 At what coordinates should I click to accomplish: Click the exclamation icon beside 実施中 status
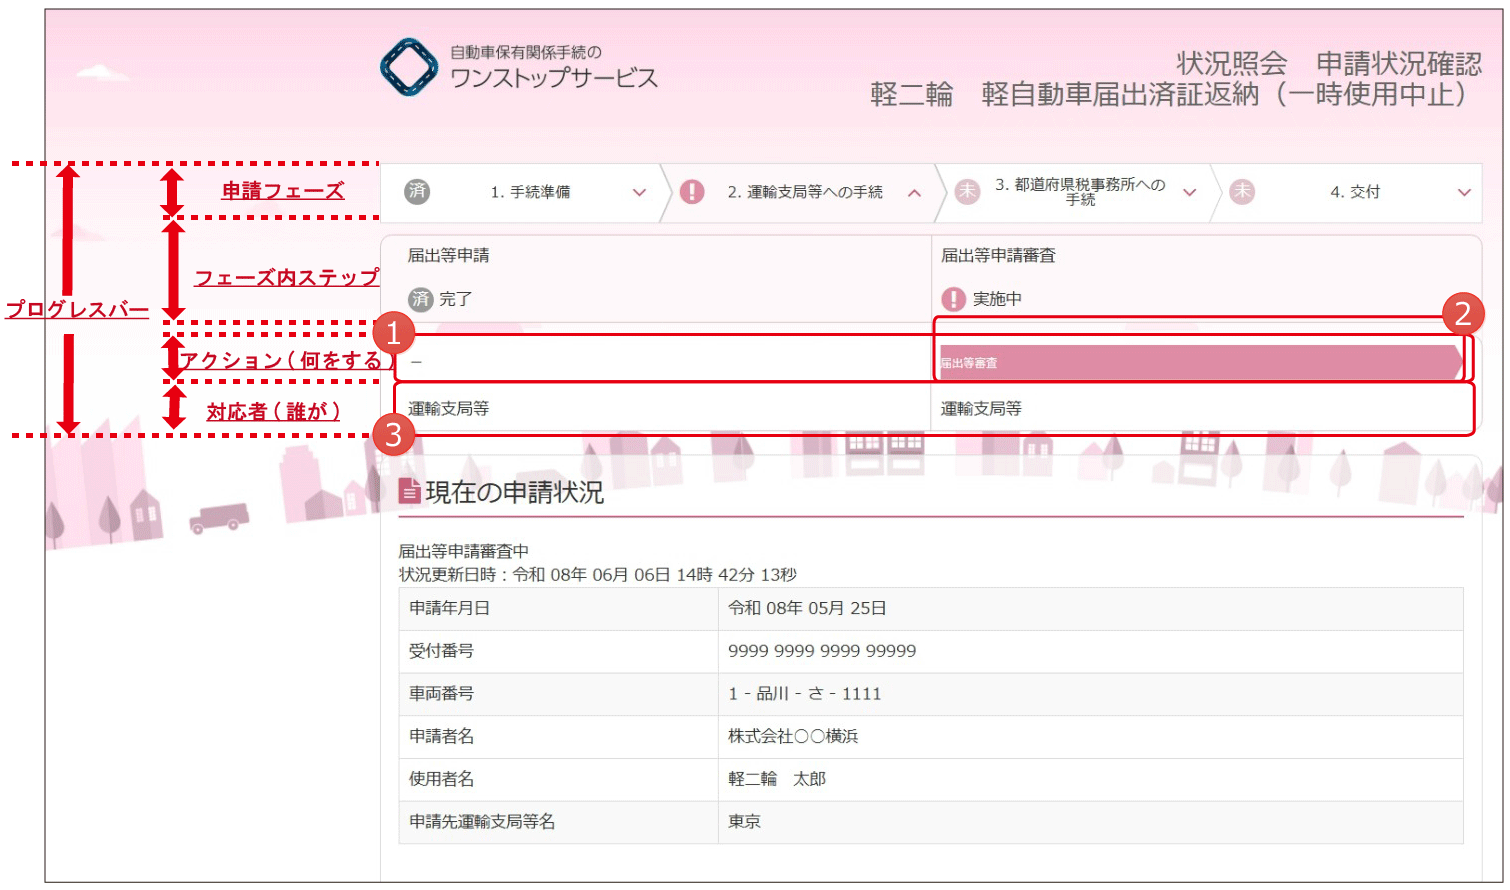tap(954, 299)
